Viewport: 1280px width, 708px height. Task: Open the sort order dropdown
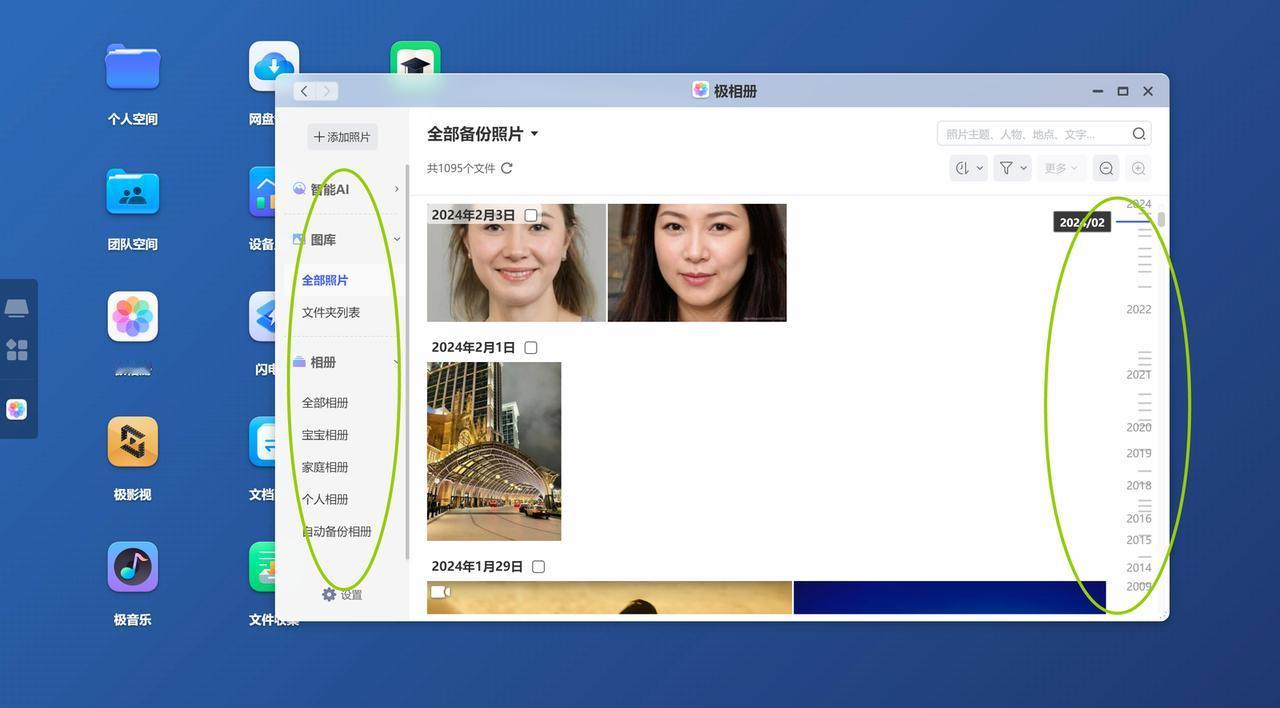pos(968,168)
